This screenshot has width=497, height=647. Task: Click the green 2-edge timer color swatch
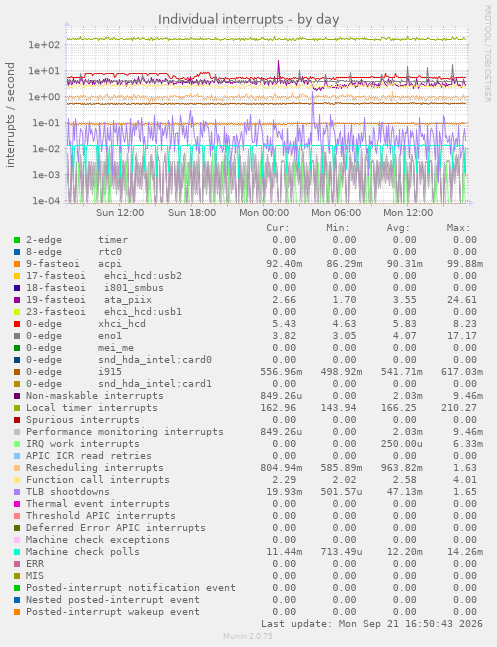(x=17, y=240)
